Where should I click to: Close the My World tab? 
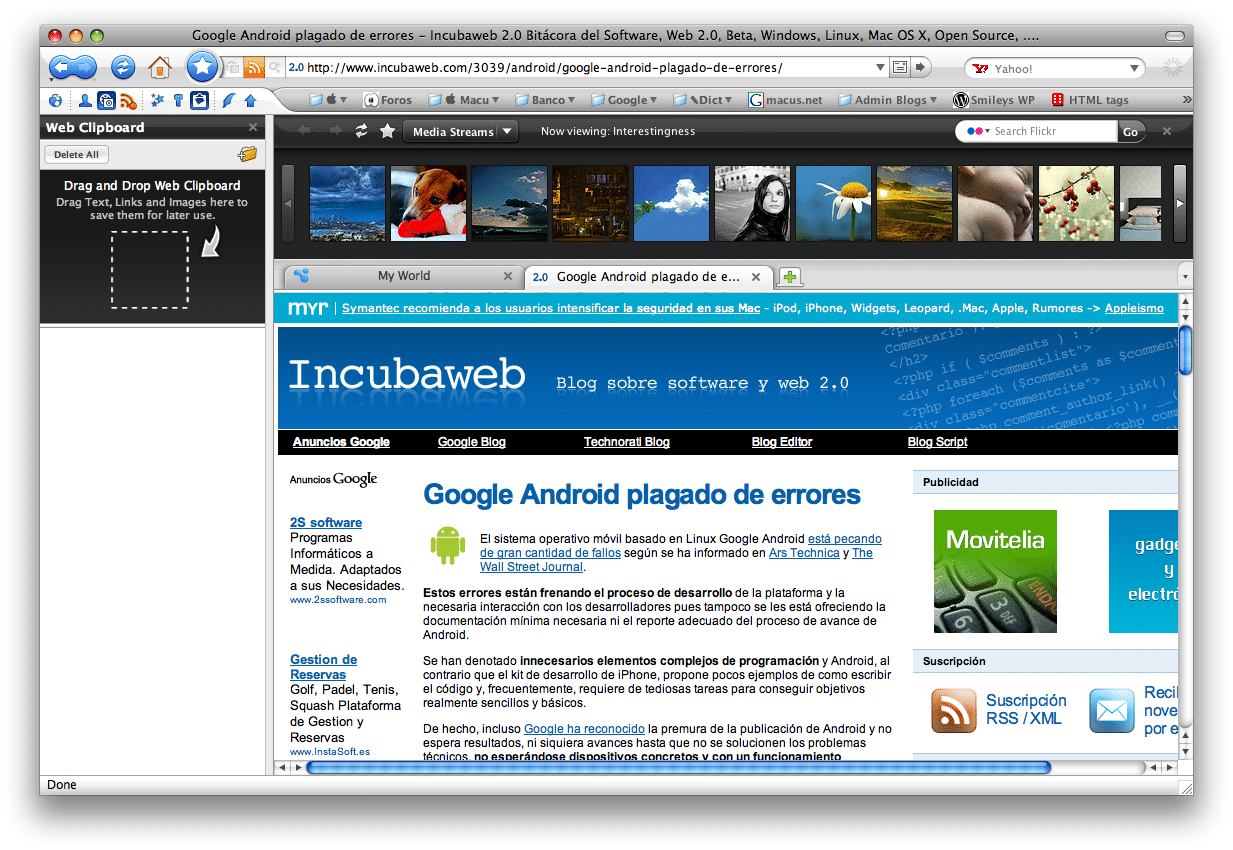508,277
